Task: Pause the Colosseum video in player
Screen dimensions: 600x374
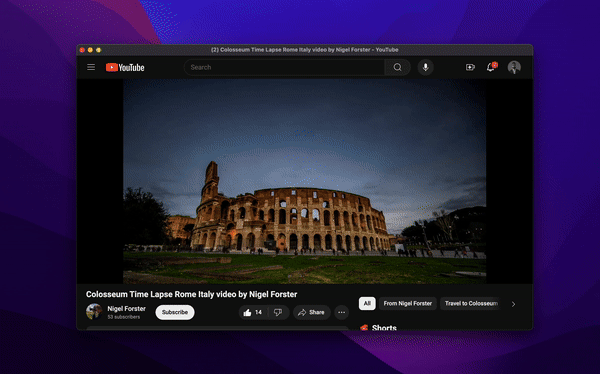Action: 305,181
